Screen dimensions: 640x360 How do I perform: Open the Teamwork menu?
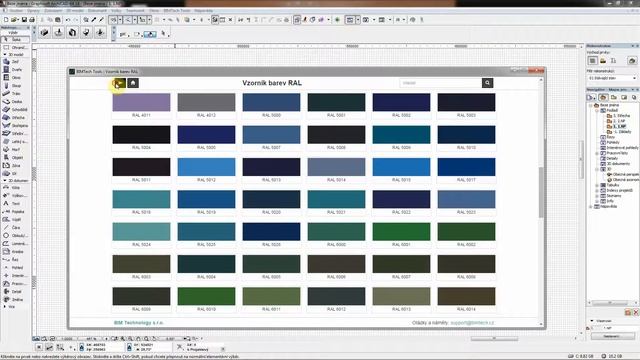pos(135,11)
